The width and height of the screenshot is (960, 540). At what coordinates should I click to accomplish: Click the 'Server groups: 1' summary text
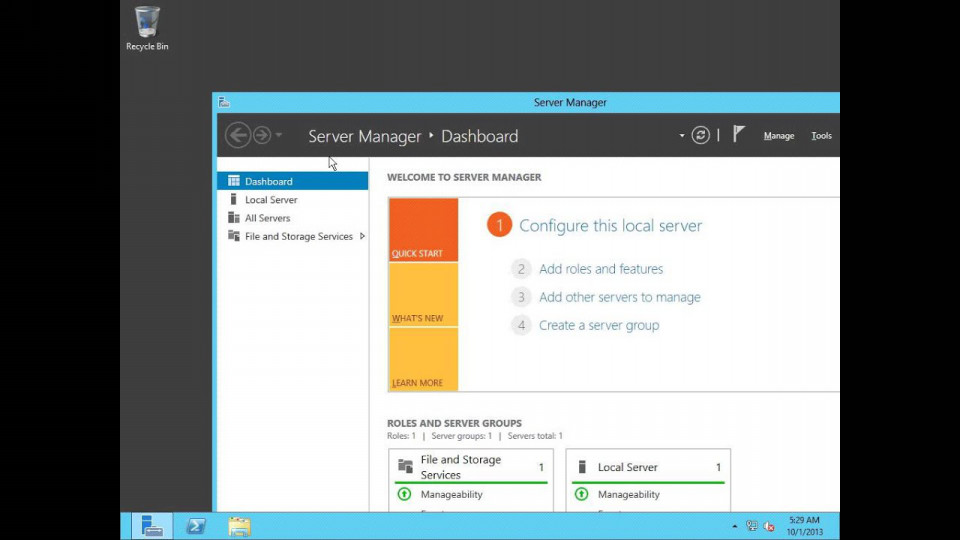(x=462, y=436)
